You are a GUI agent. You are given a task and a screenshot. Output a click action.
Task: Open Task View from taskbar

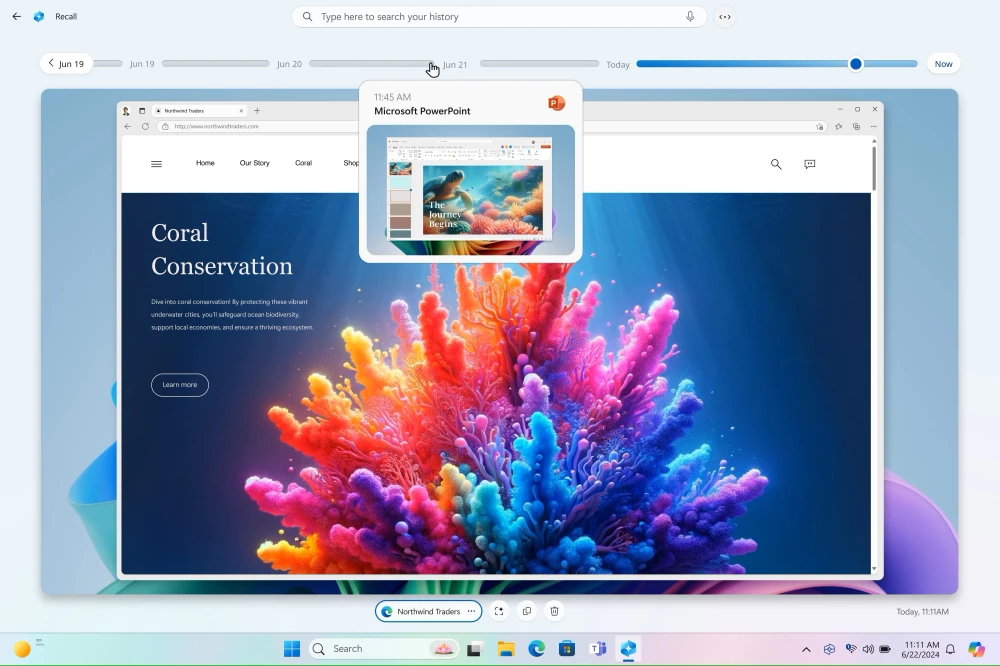pos(474,649)
